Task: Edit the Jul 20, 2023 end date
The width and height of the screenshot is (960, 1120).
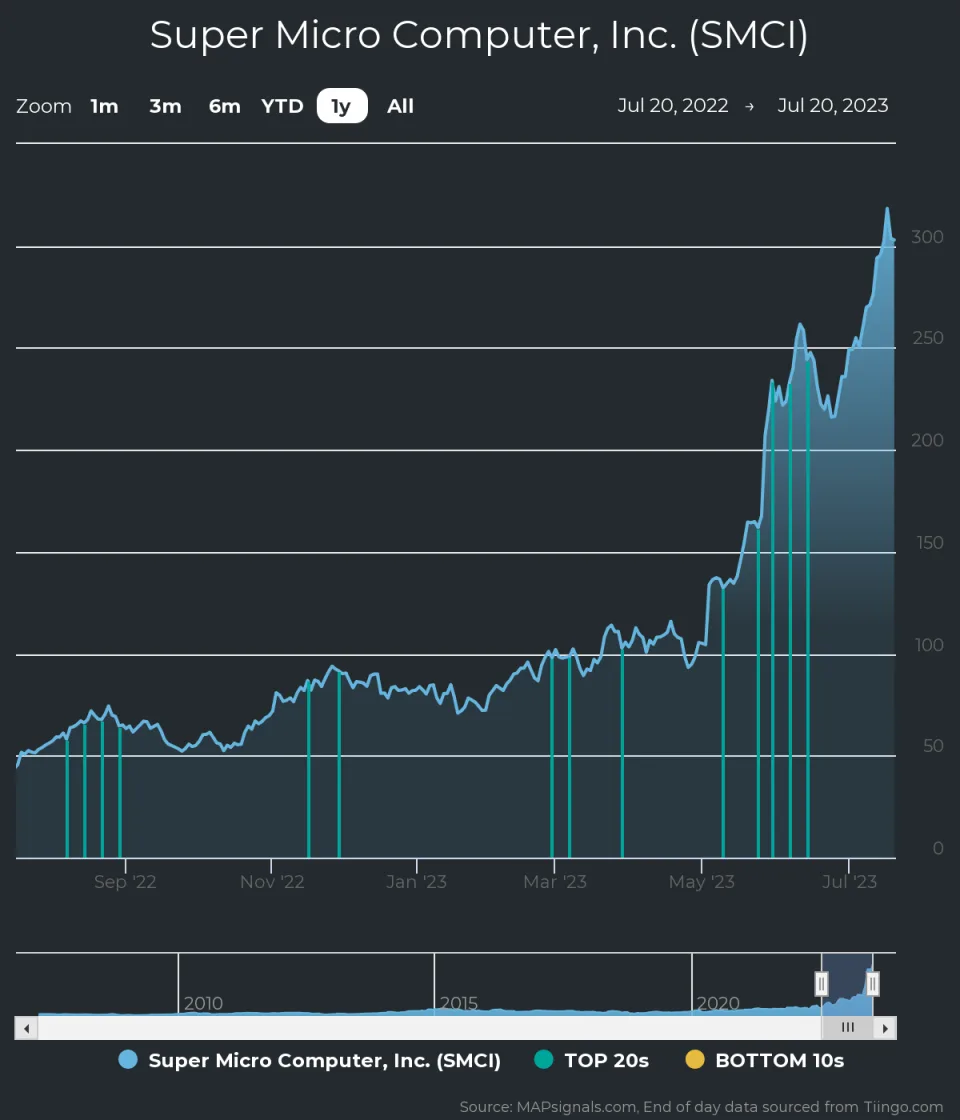Action: (833, 106)
